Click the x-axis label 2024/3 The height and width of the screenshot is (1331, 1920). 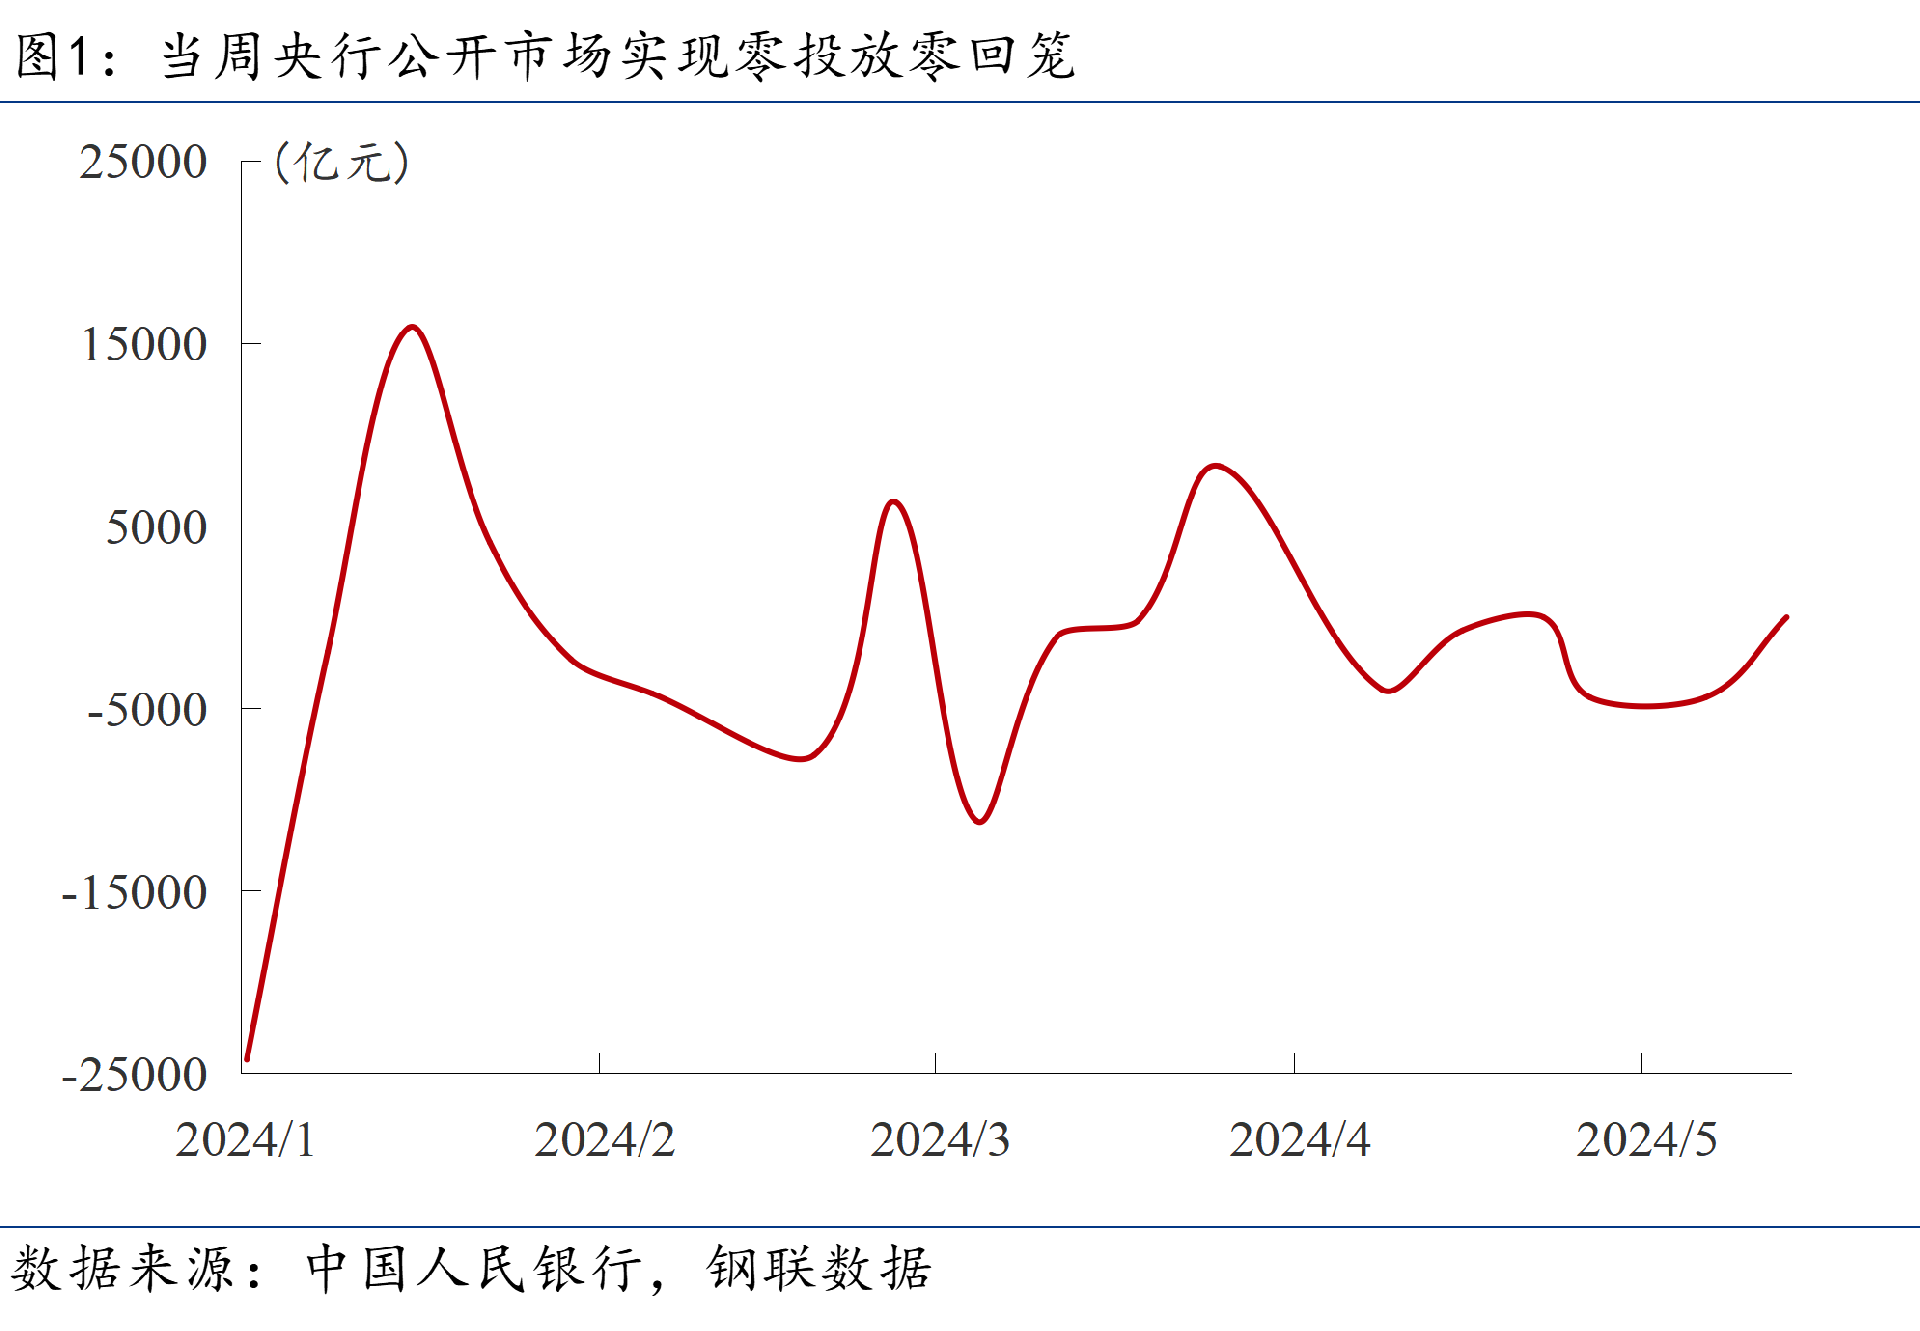click(940, 1140)
